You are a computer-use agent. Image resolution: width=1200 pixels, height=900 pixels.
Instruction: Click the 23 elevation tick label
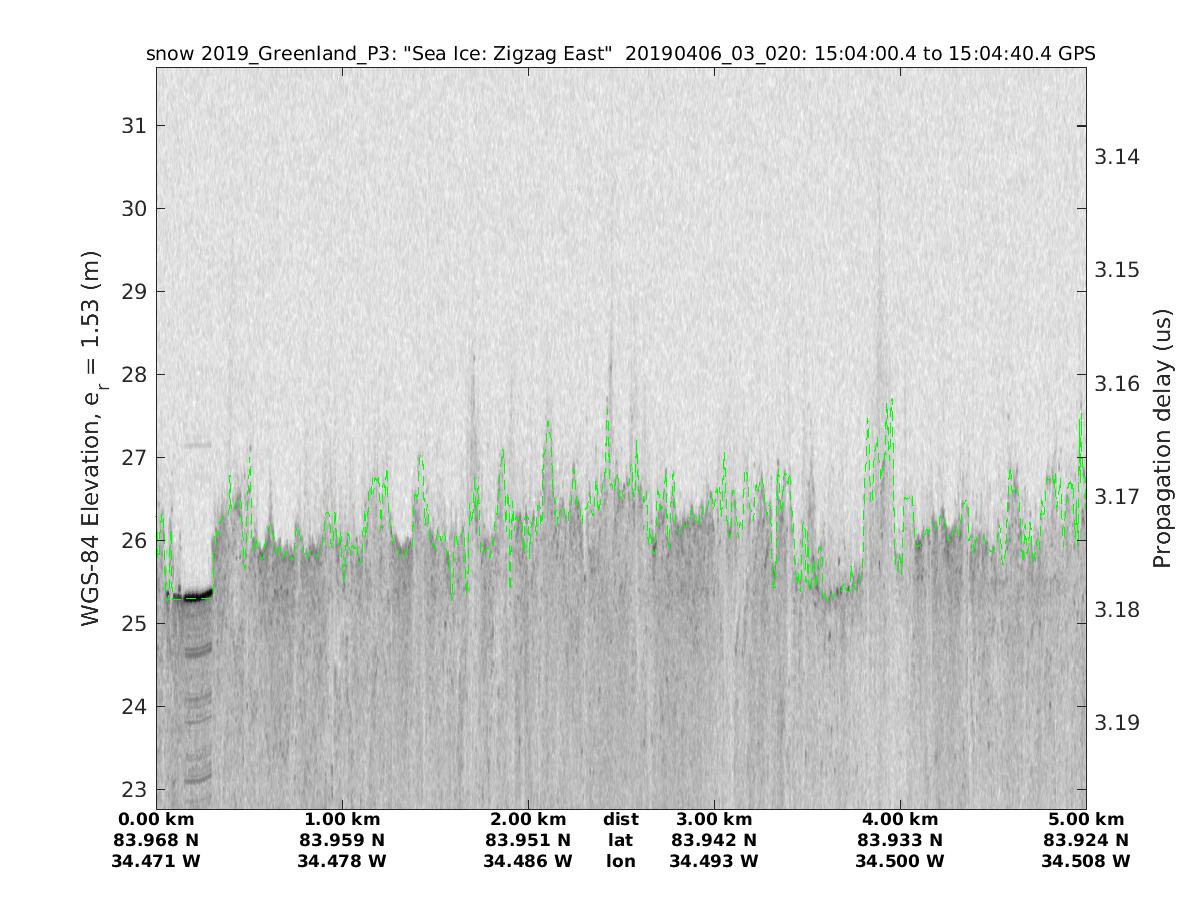(x=136, y=790)
